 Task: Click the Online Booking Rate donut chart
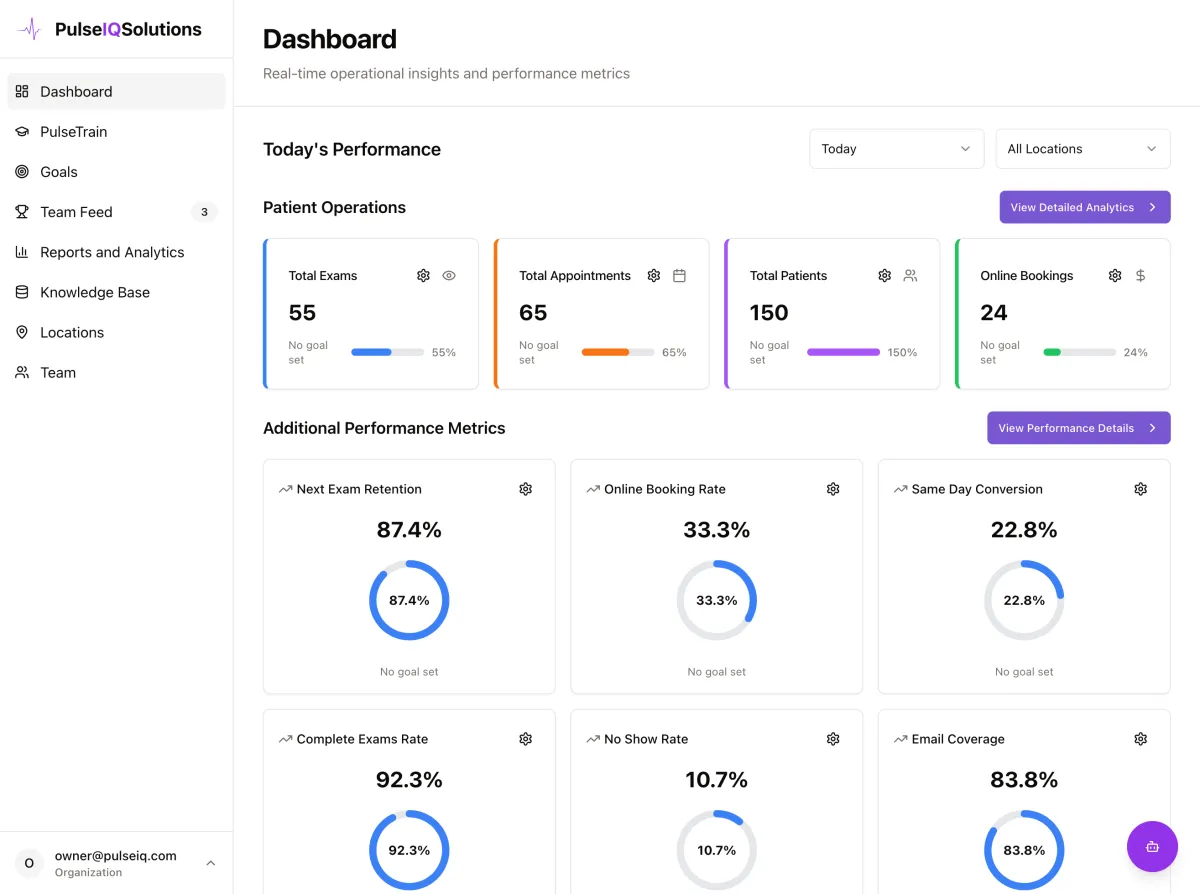point(717,600)
